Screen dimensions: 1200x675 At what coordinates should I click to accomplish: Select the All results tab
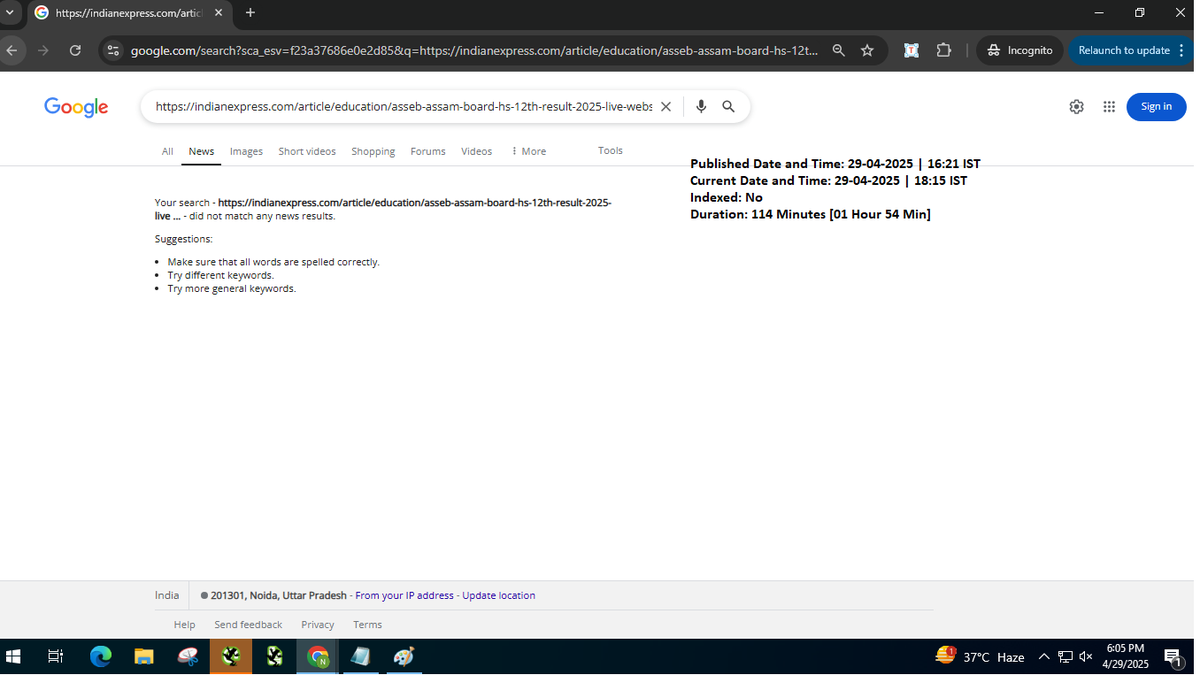click(167, 151)
